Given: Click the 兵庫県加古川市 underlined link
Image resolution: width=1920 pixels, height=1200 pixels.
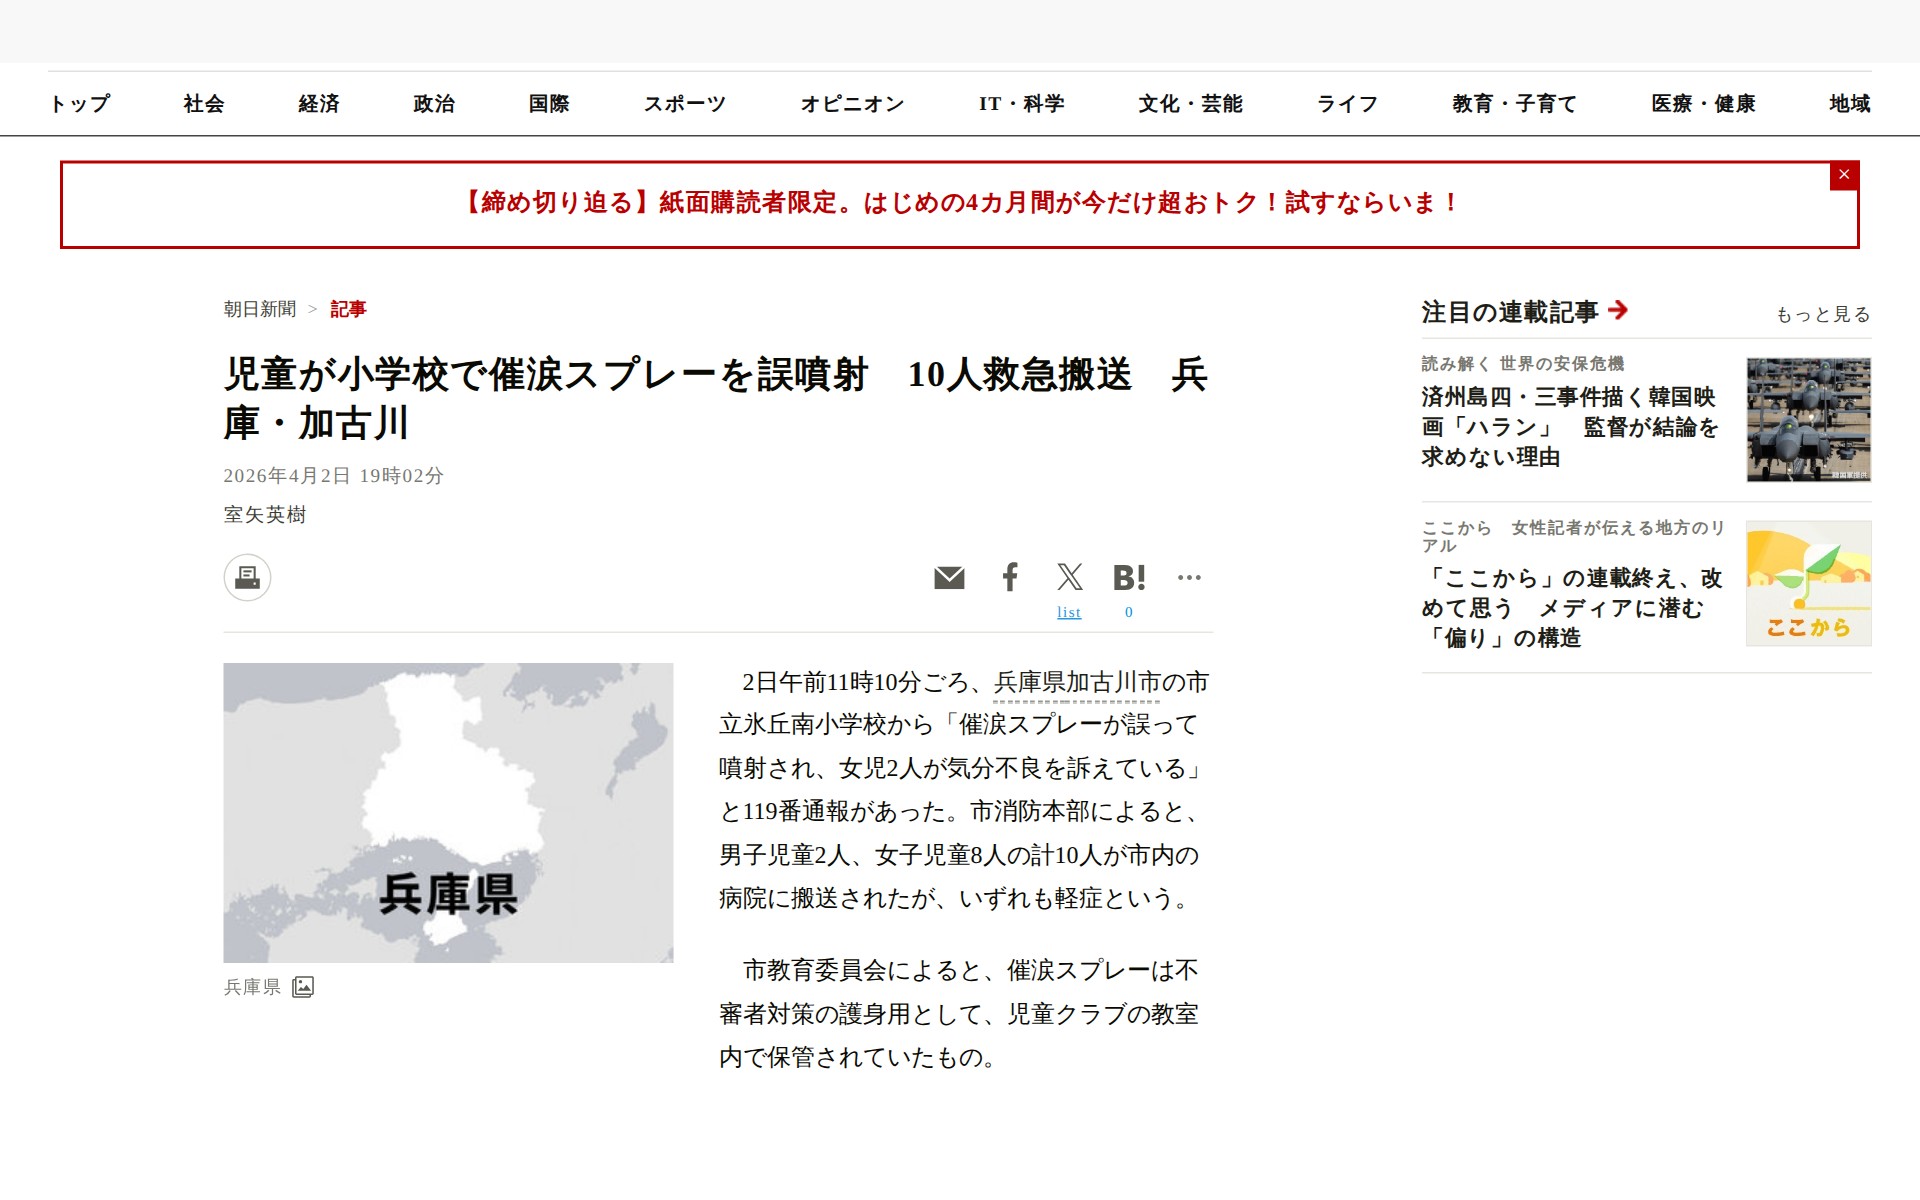Looking at the screenshot, I should [1077, 683].
